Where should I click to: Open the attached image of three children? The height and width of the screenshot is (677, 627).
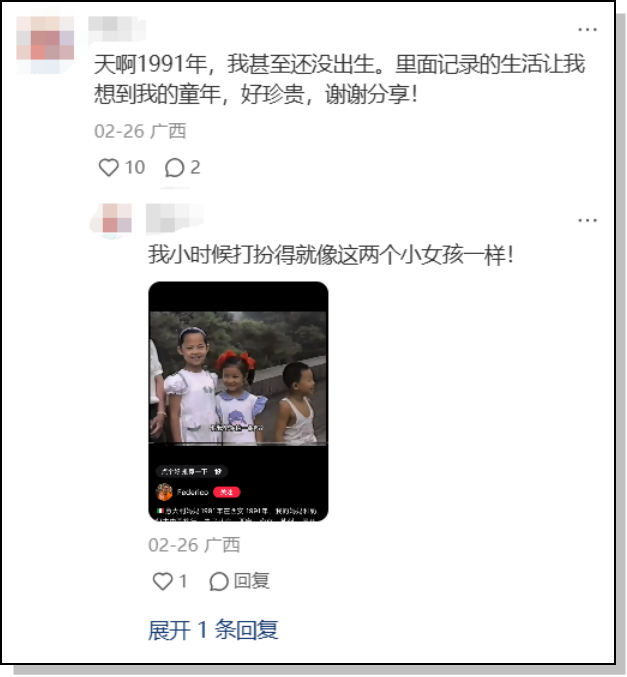pyautogui.click(x=238, y=402)
